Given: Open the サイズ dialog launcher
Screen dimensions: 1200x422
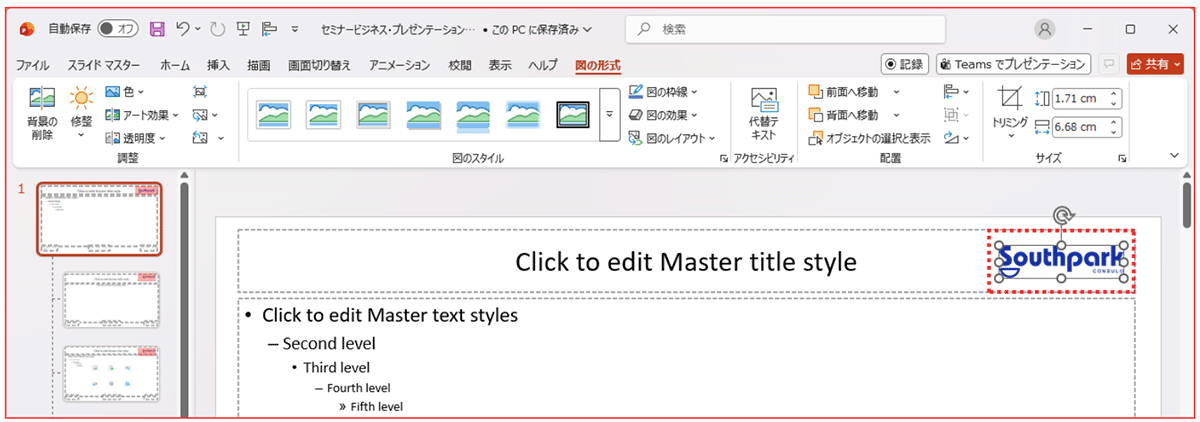Looking at the screenshot, I should [1122, 159].
